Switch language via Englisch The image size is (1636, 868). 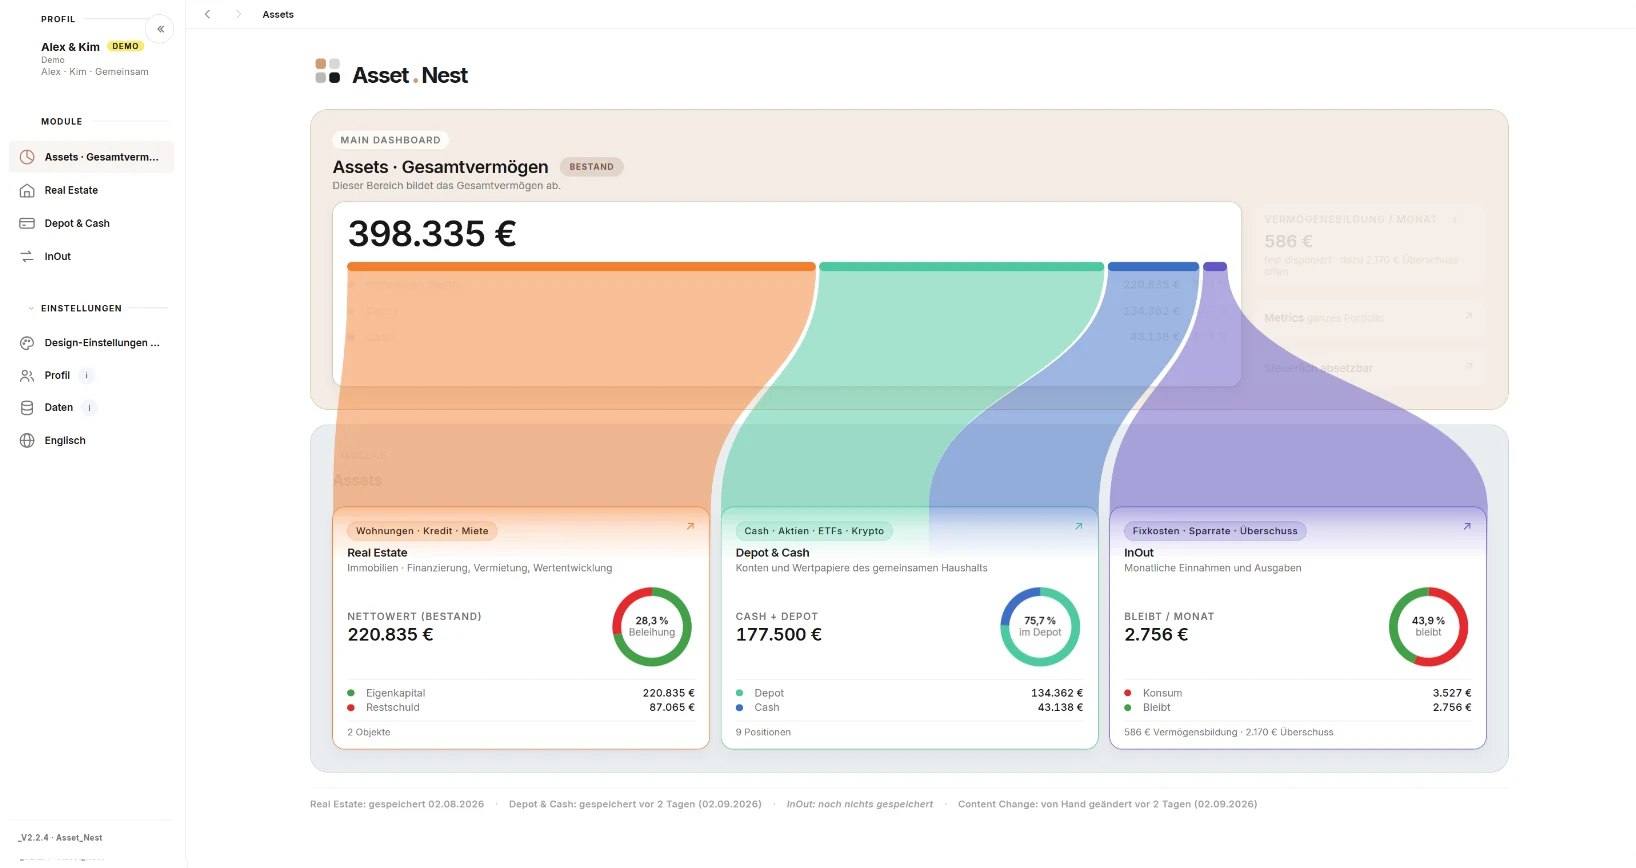(91, 440)
